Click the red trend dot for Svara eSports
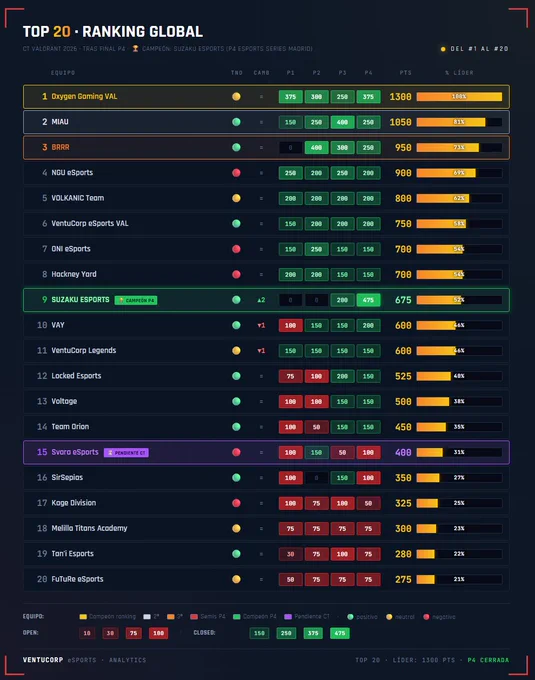This screenshot has height=680, width=535. coord(236,452)
